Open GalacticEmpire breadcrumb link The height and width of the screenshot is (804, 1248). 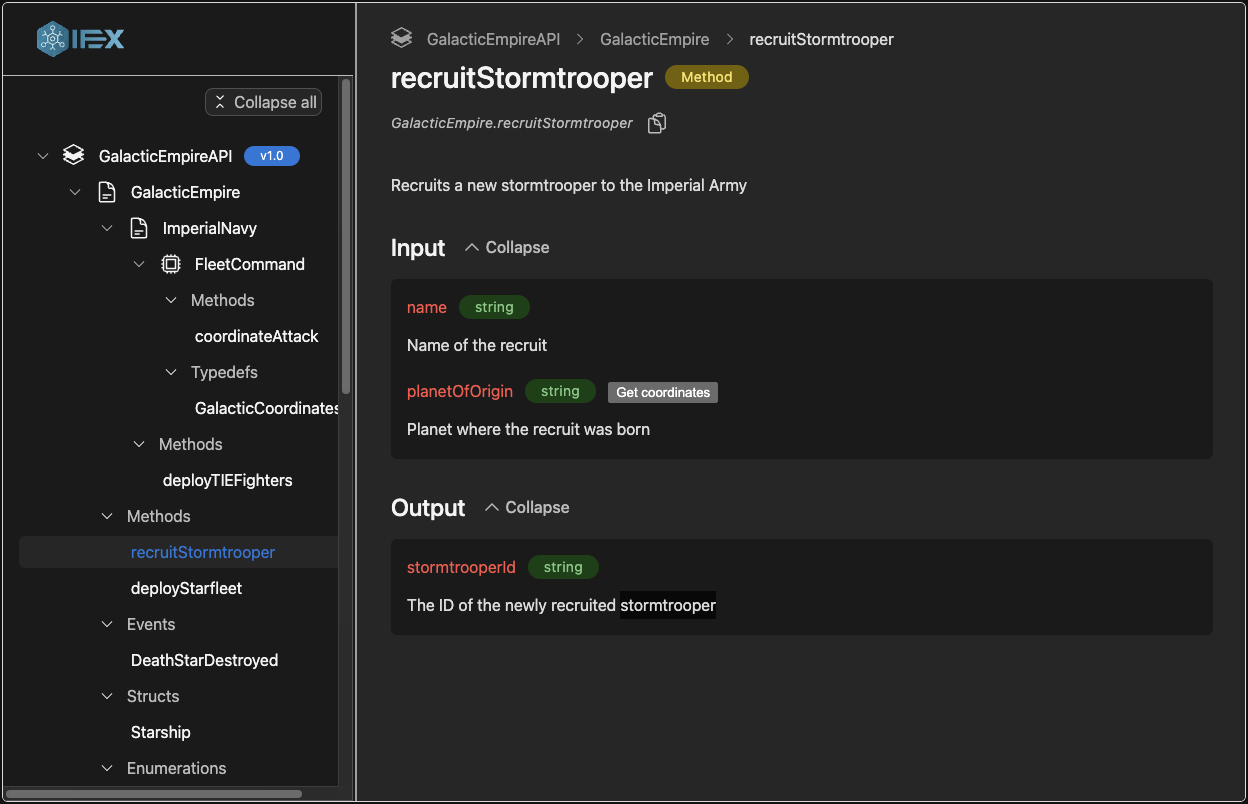pos(655,39)
